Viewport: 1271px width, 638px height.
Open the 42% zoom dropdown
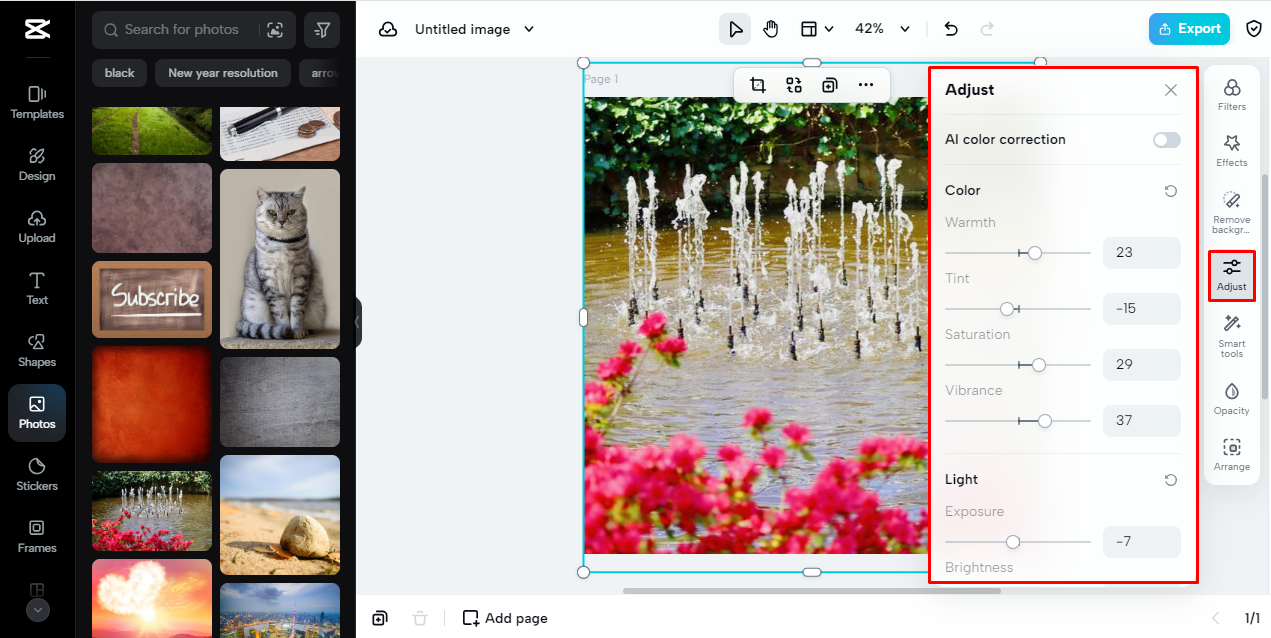tap(882, 29)
